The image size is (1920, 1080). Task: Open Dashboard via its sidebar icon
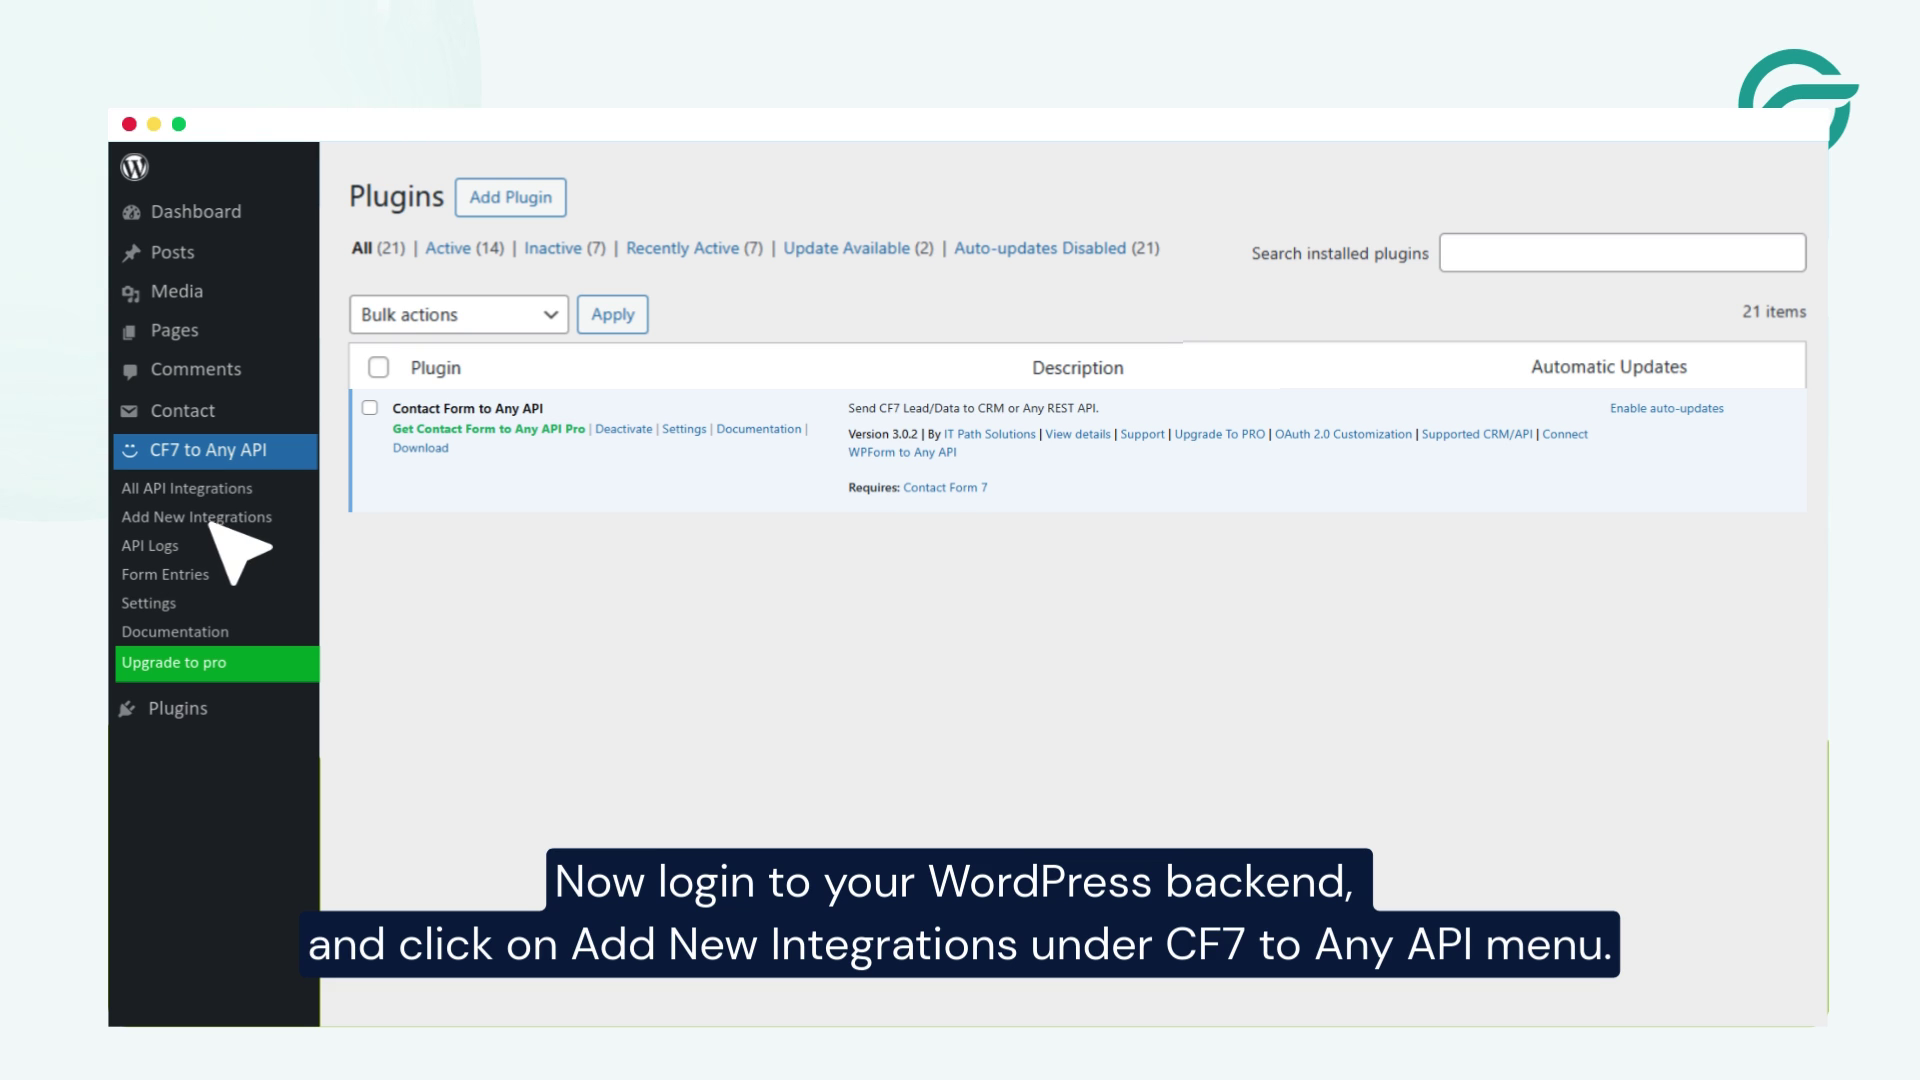pyautogui.click(x=131, y=211)
